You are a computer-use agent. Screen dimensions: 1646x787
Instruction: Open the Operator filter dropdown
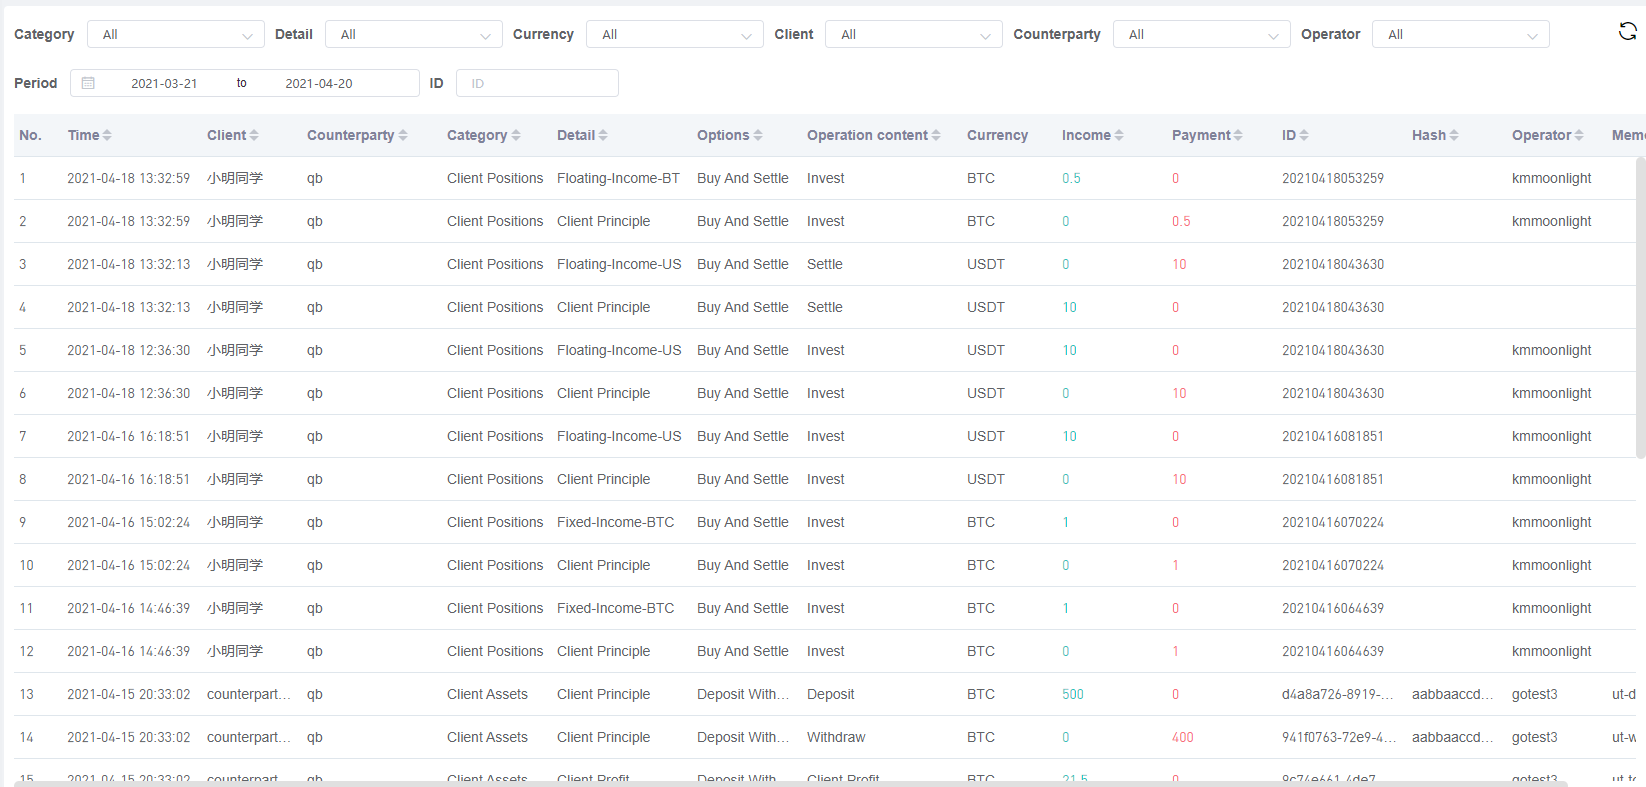[x=1461, y=34]
